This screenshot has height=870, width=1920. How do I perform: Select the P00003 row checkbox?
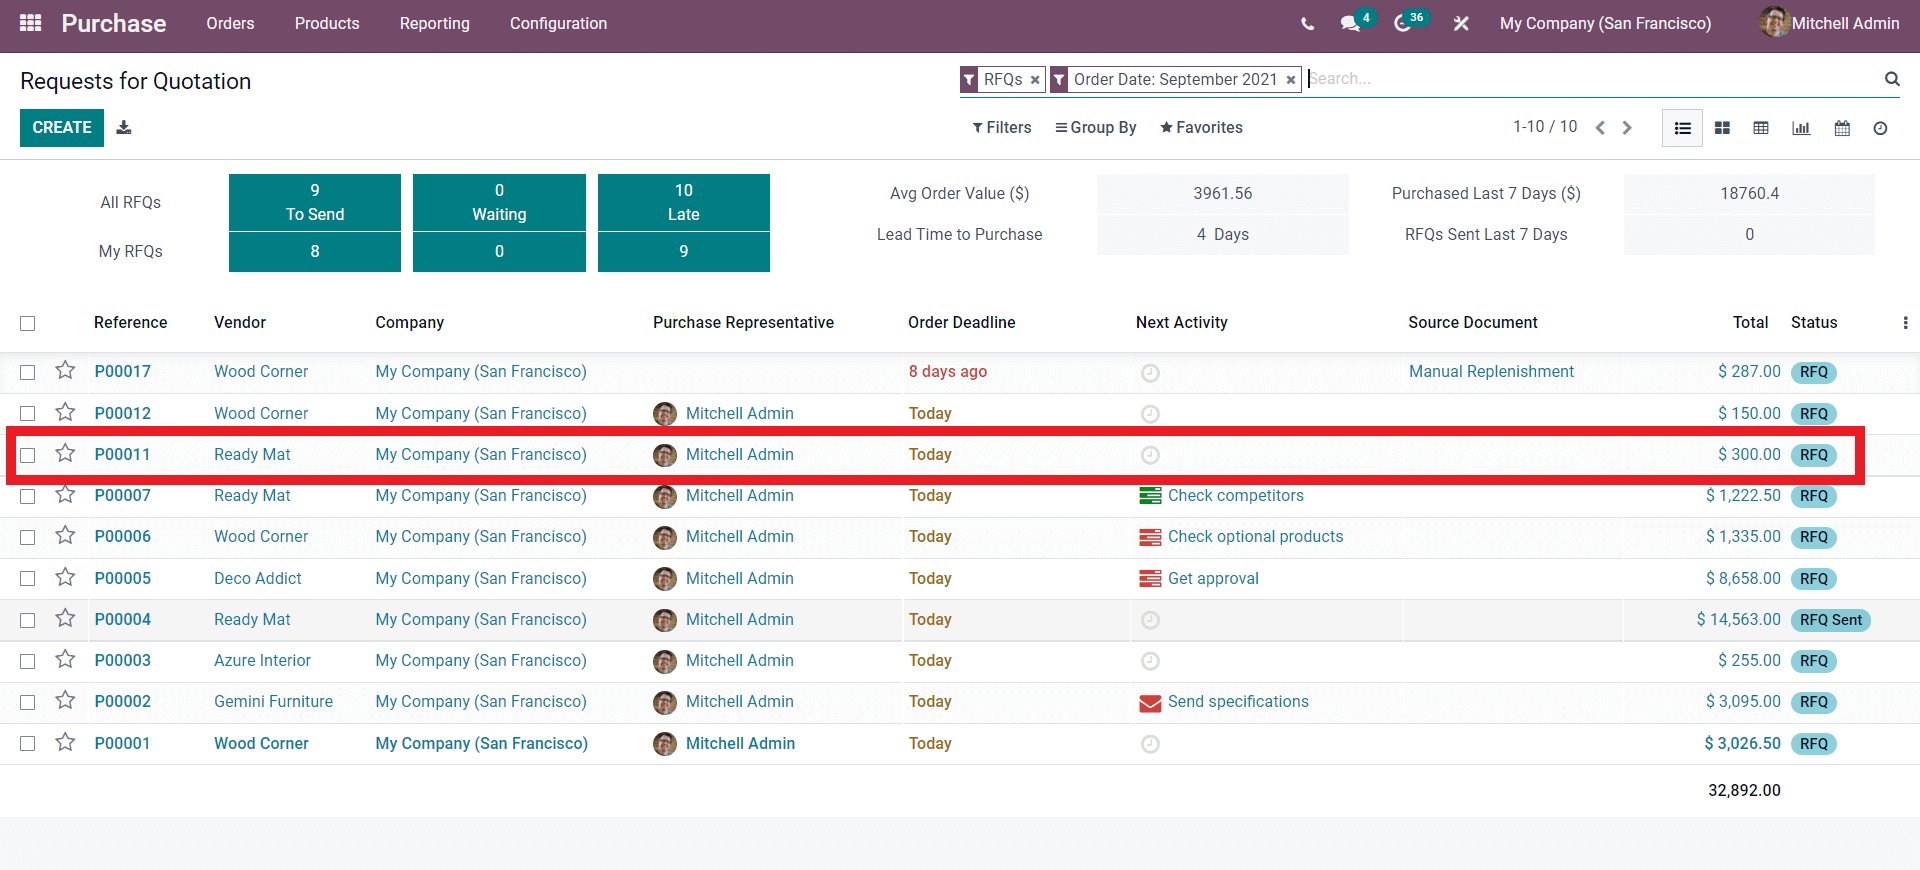tap(27, 661)
